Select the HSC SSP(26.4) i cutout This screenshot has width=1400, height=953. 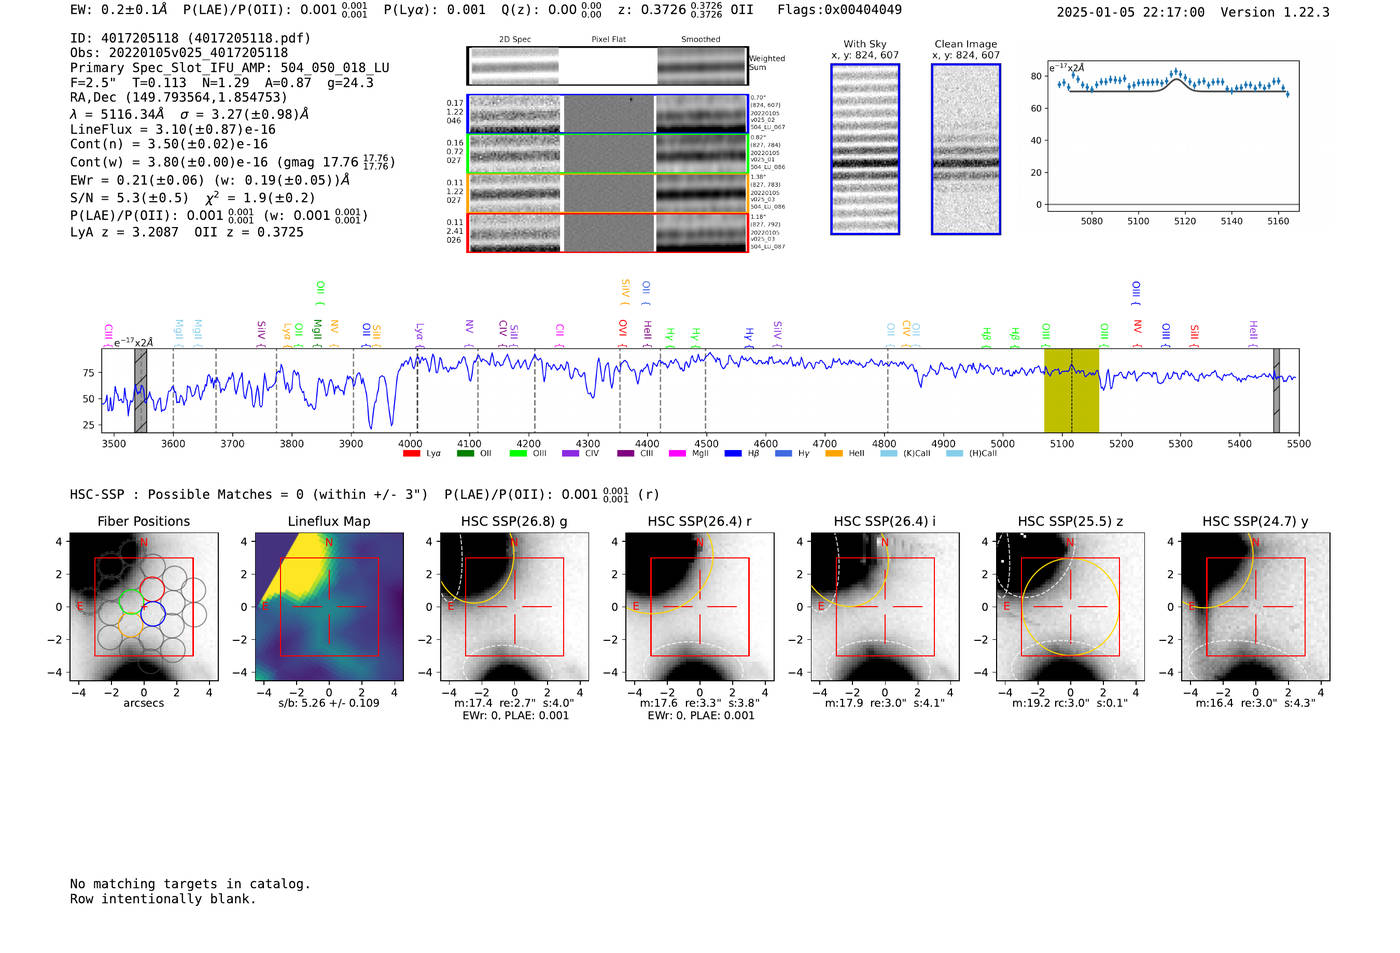(884, 607)
